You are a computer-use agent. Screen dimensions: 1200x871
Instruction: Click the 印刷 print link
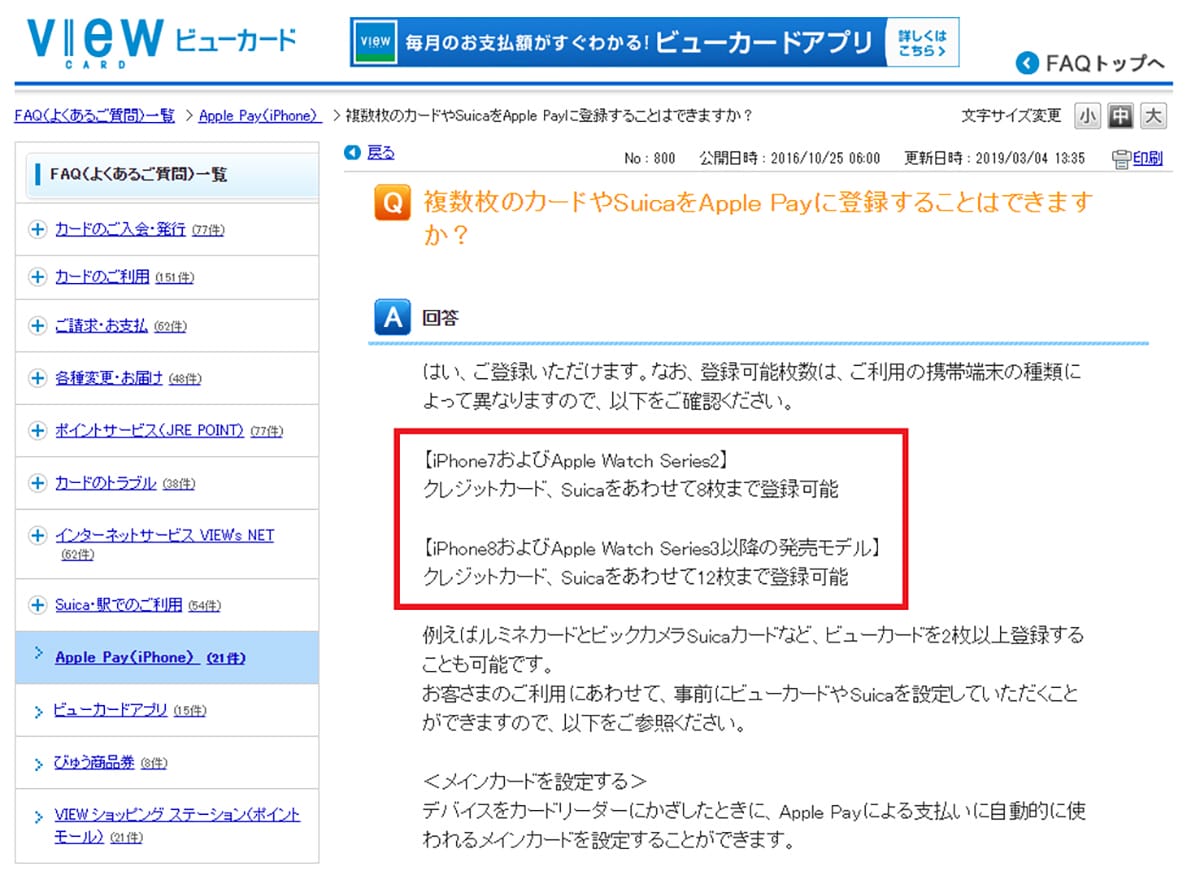point(1148,158)
